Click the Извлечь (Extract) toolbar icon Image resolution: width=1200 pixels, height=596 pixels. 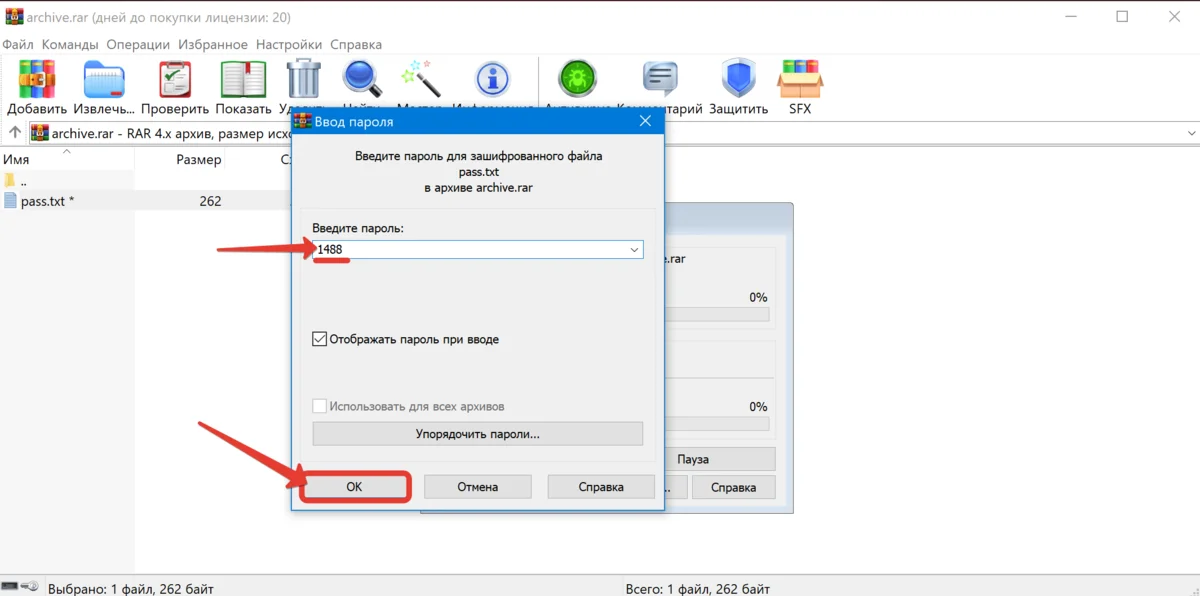[104, 80]
